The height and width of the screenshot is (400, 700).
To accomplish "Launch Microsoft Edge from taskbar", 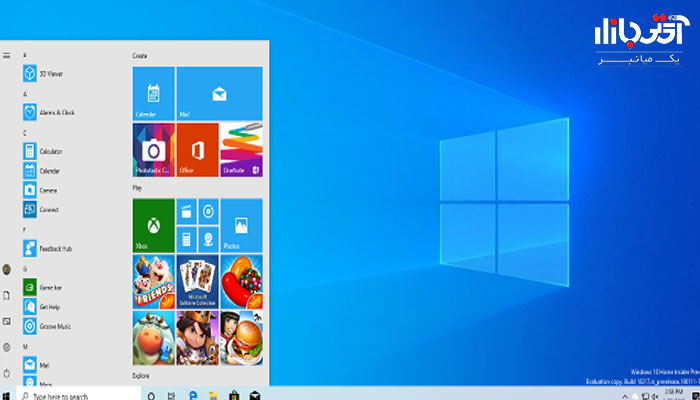I will 193,396.
